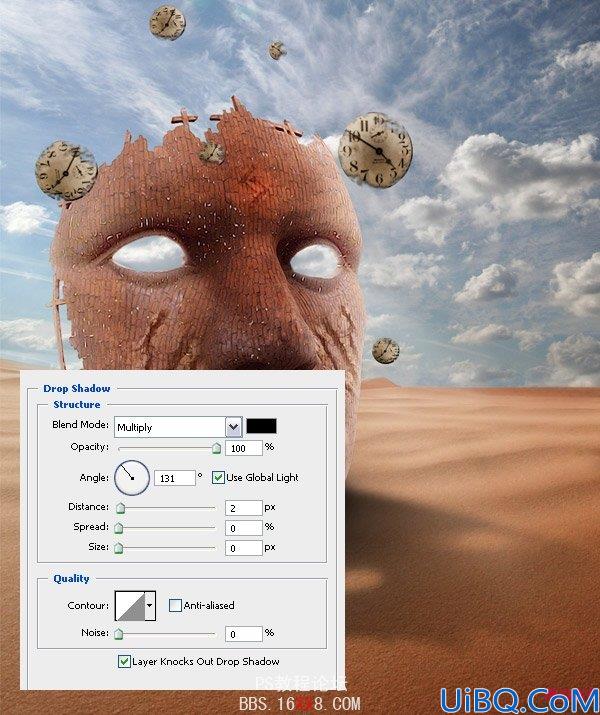Click the Blend Mode dropdown arrow button

(233, 427)
